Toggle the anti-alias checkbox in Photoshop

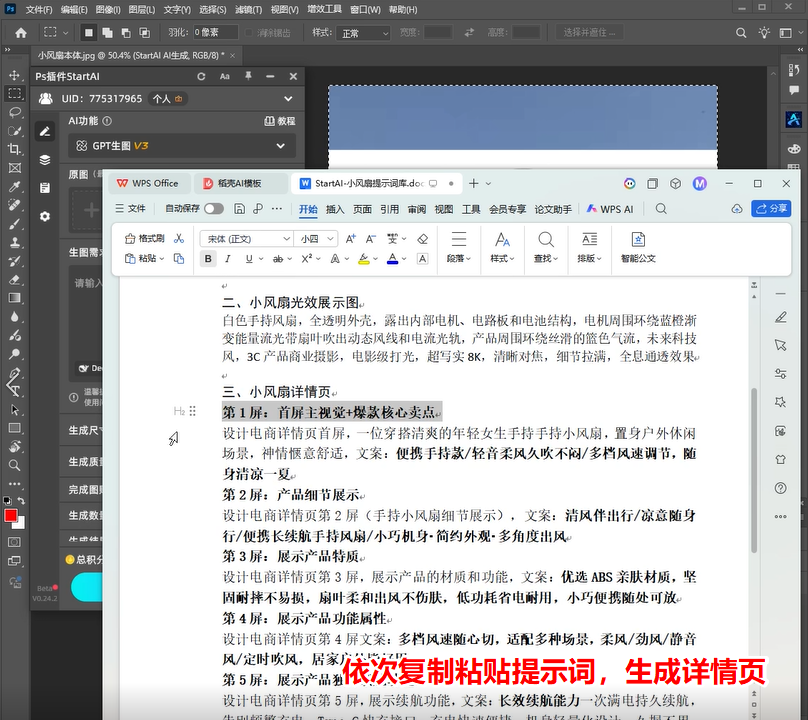248,33
